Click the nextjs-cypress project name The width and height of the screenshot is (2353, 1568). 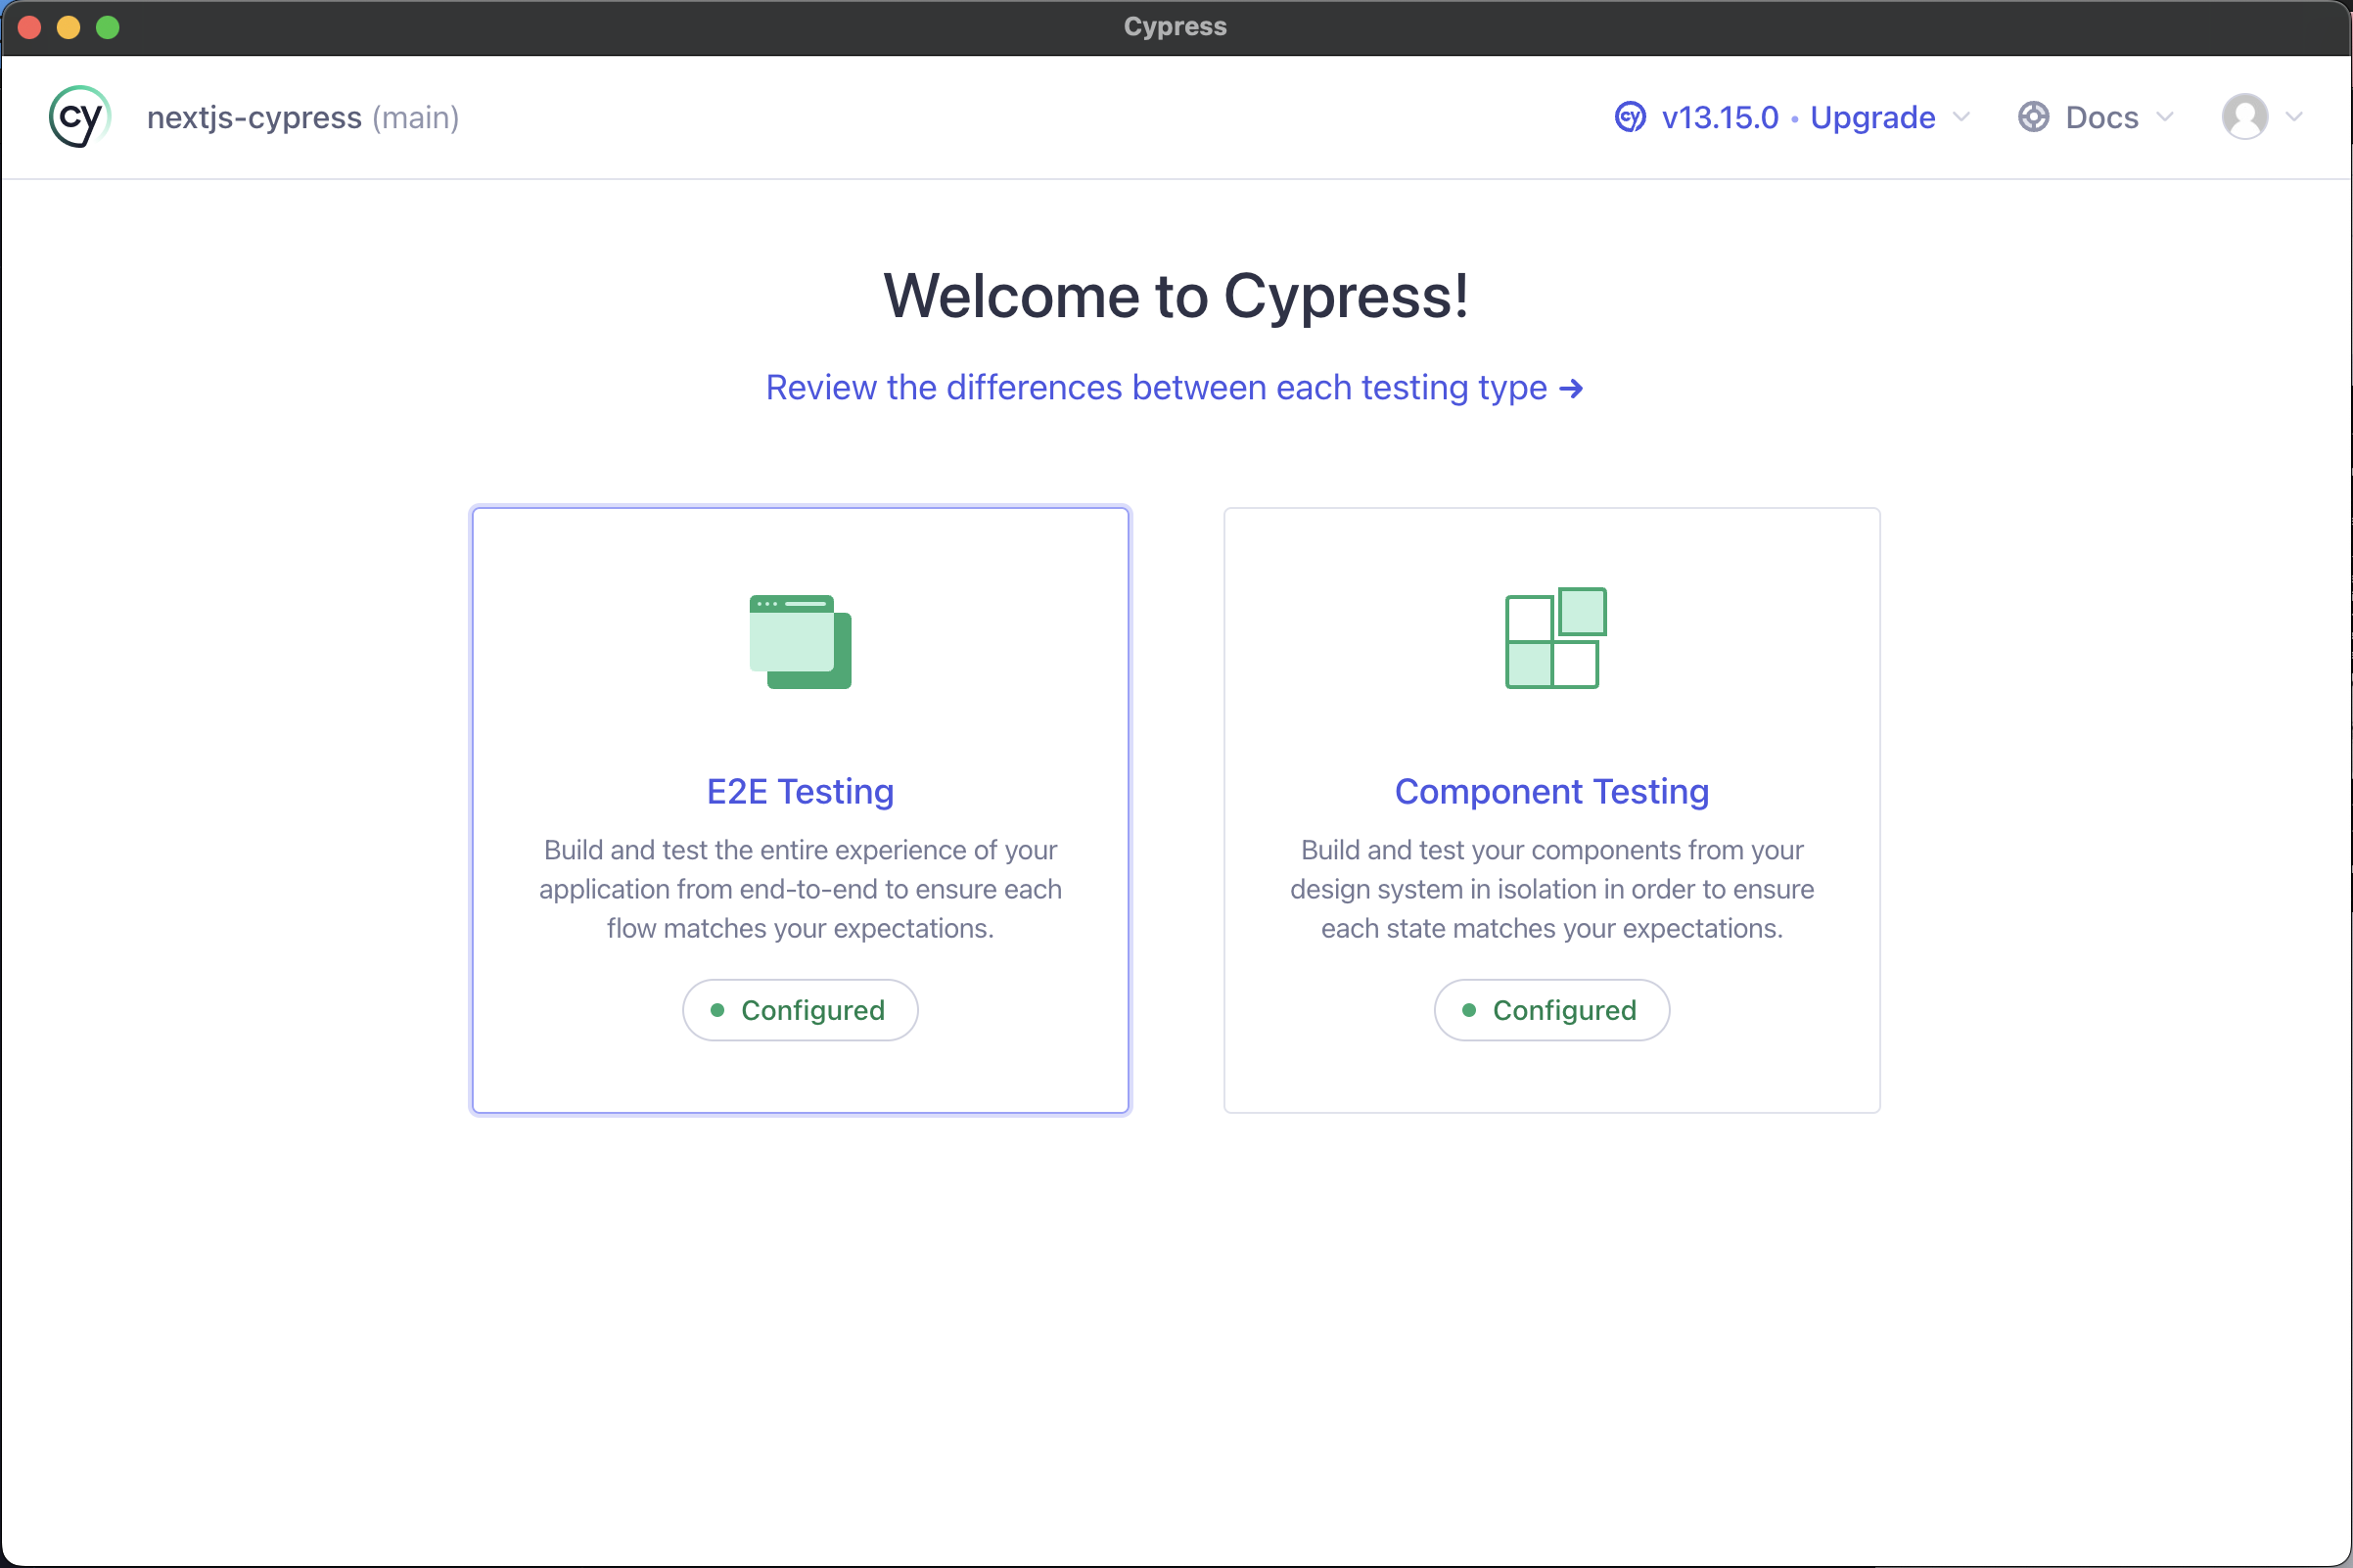254,118
